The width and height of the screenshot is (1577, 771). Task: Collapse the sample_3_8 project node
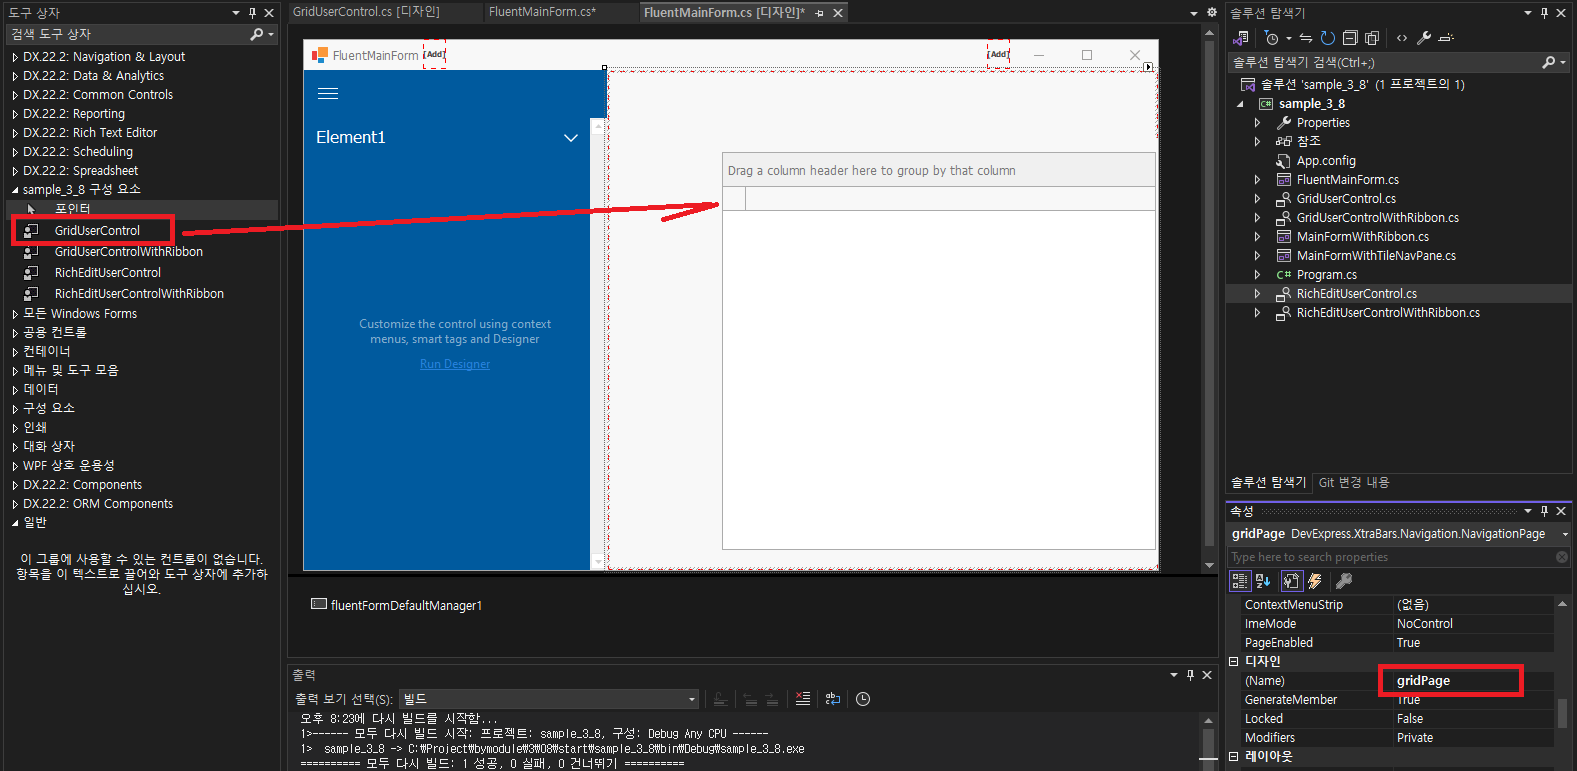pos(1241,104)
